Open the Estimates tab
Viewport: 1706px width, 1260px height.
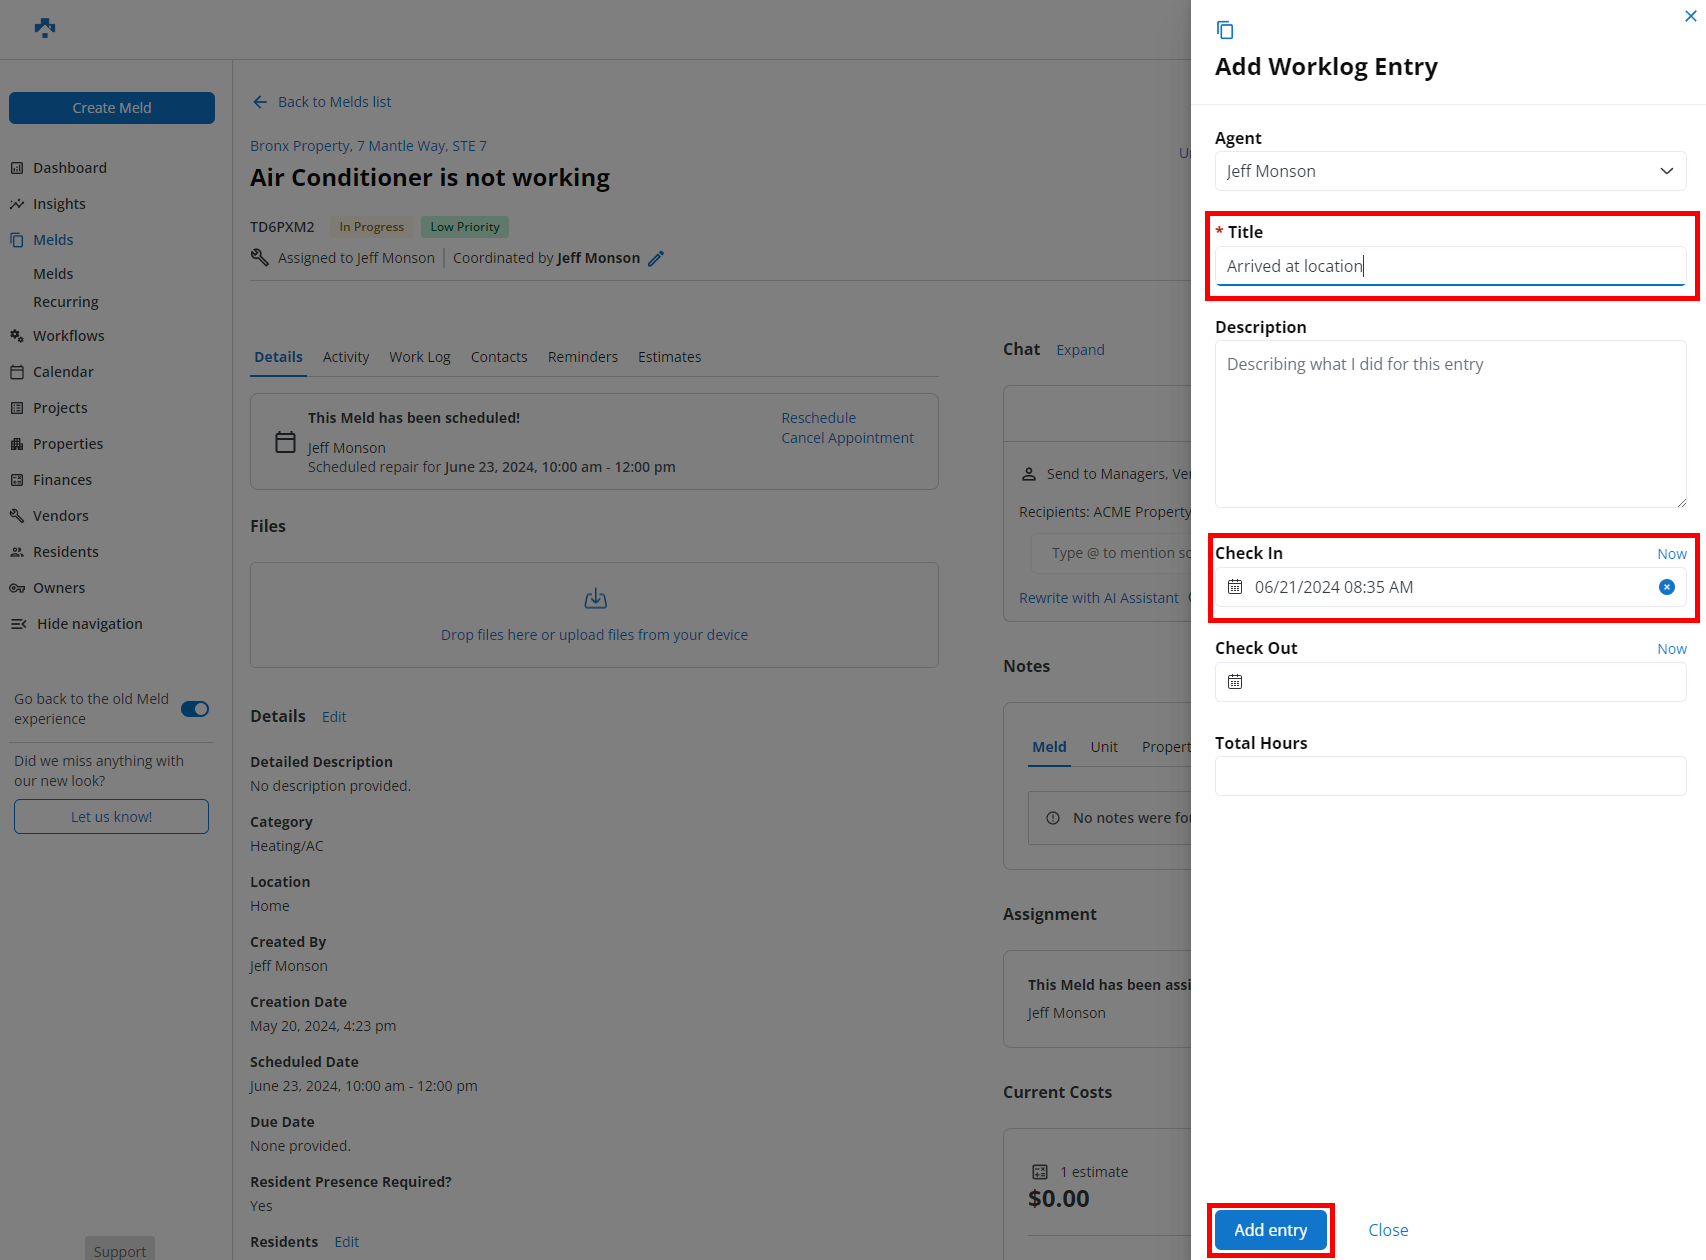tap(669, 357)
